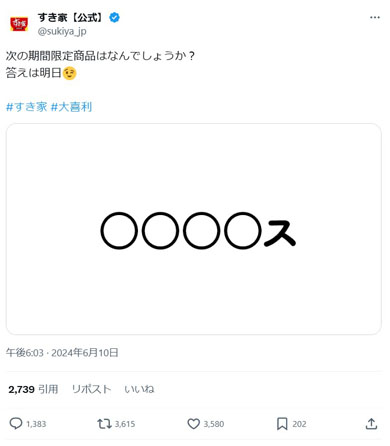The image size is (390, 446).
Task: View the いいね list
Action: (139, 389)
